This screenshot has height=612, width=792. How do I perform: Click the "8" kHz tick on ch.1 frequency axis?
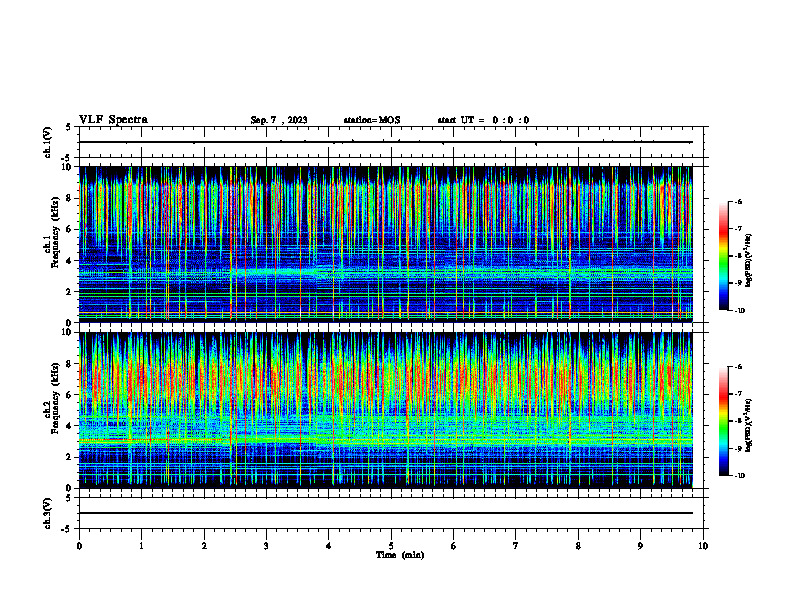click(70, 198)
